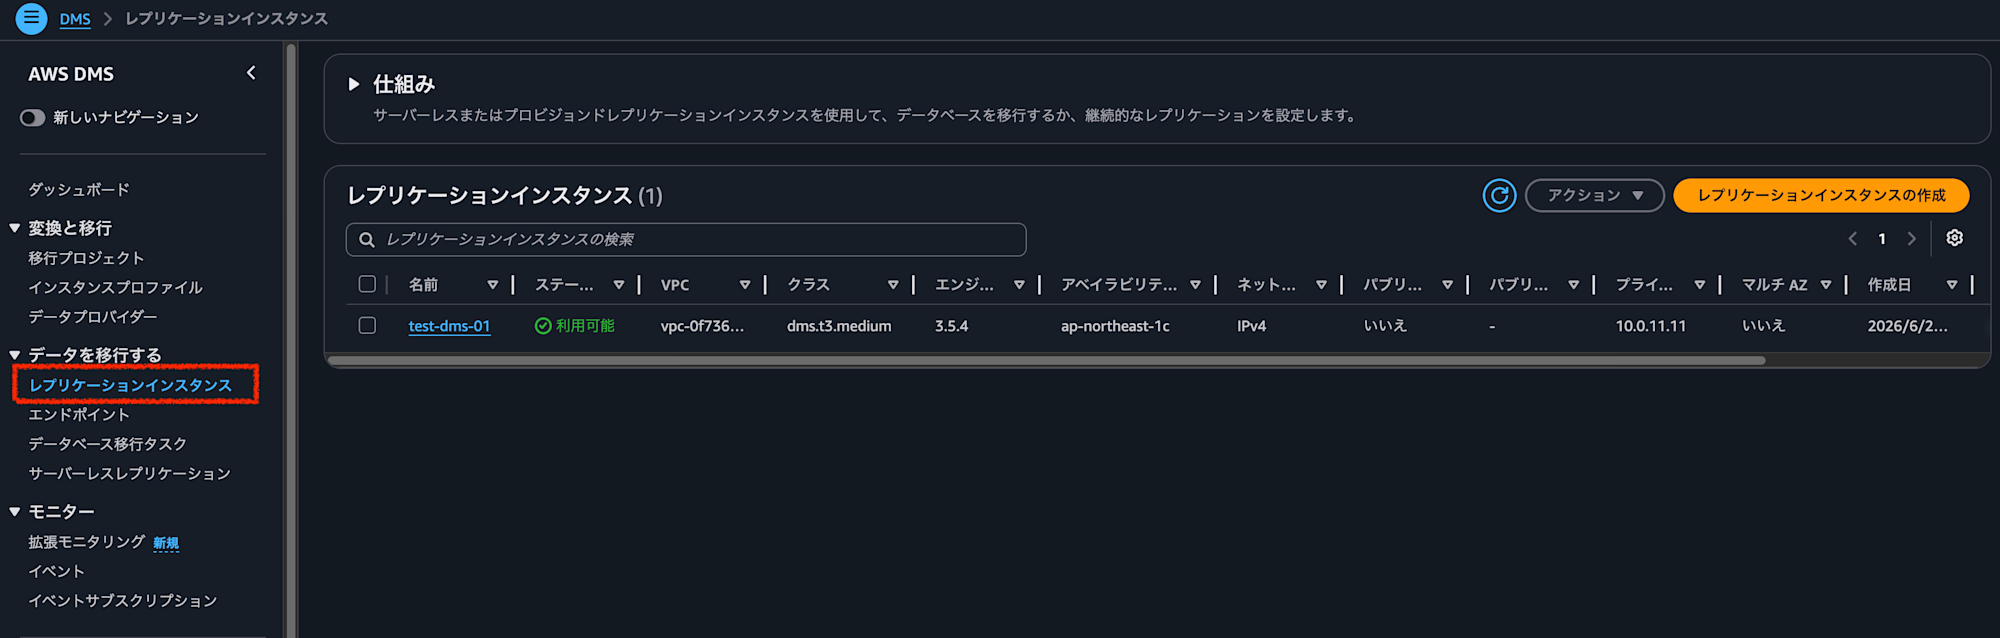This screenshot has height=638, width=2000.
Task: Toggle 新しいナビゲーション switch
Action: (32, 118)
